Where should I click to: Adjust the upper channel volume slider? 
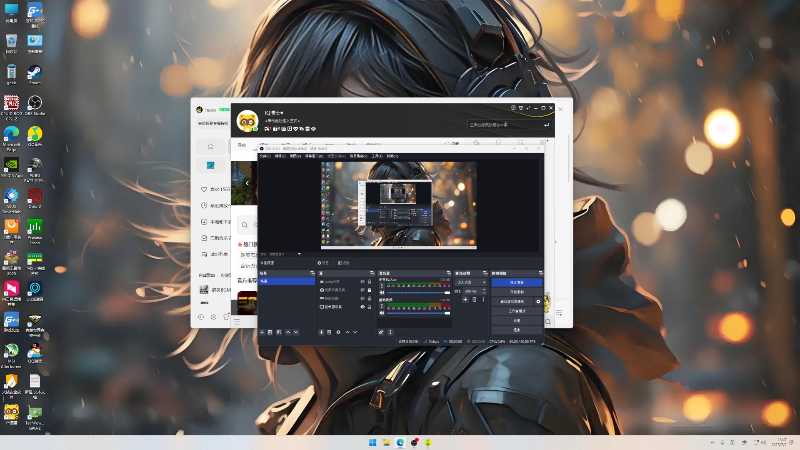point(418,293)
